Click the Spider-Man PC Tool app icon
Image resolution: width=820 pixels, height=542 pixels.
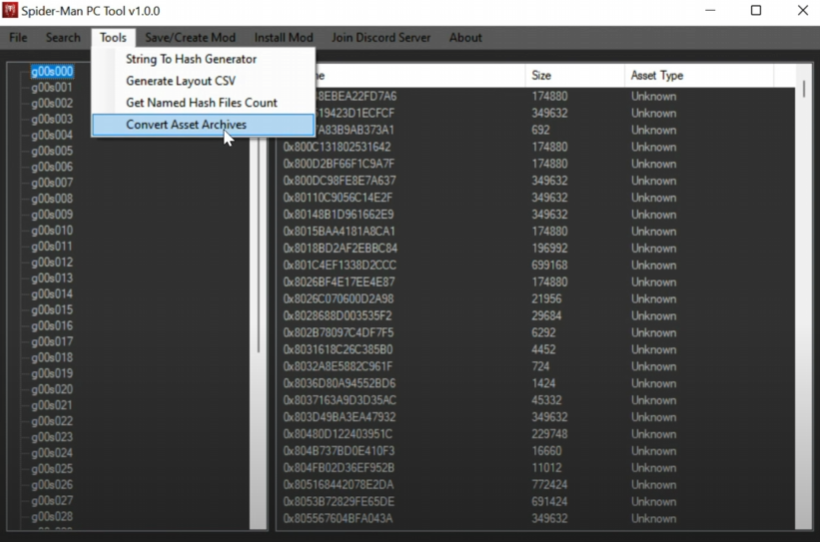(x=9, y=10)
